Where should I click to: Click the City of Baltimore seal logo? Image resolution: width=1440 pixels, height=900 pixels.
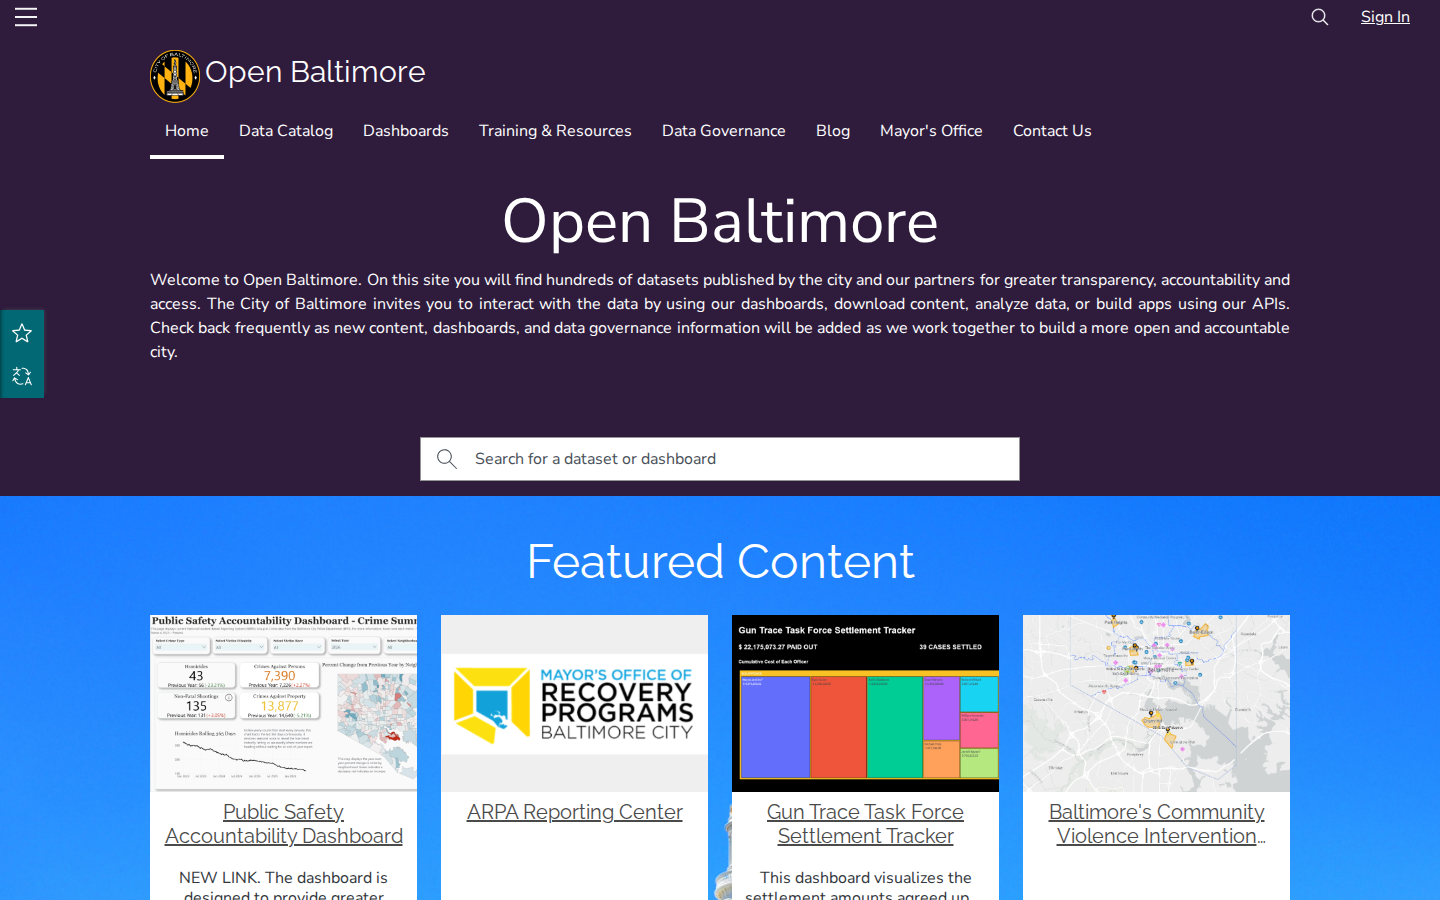175,76
